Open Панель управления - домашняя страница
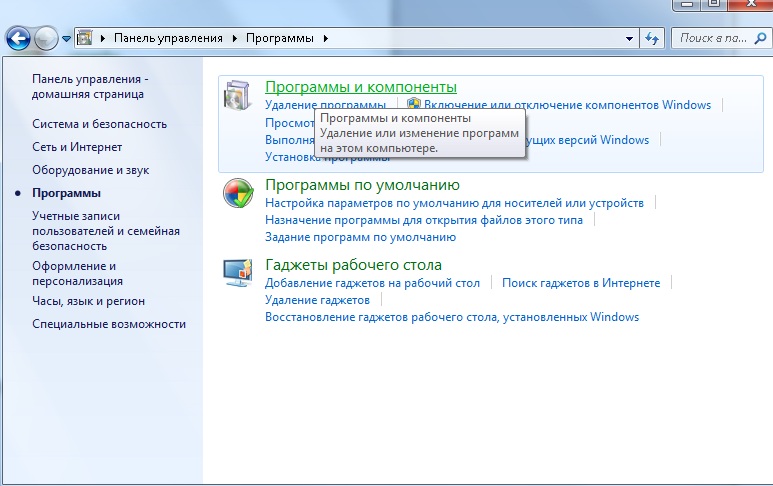Screen dimensions: 773x486 click(x=90, y=86)
